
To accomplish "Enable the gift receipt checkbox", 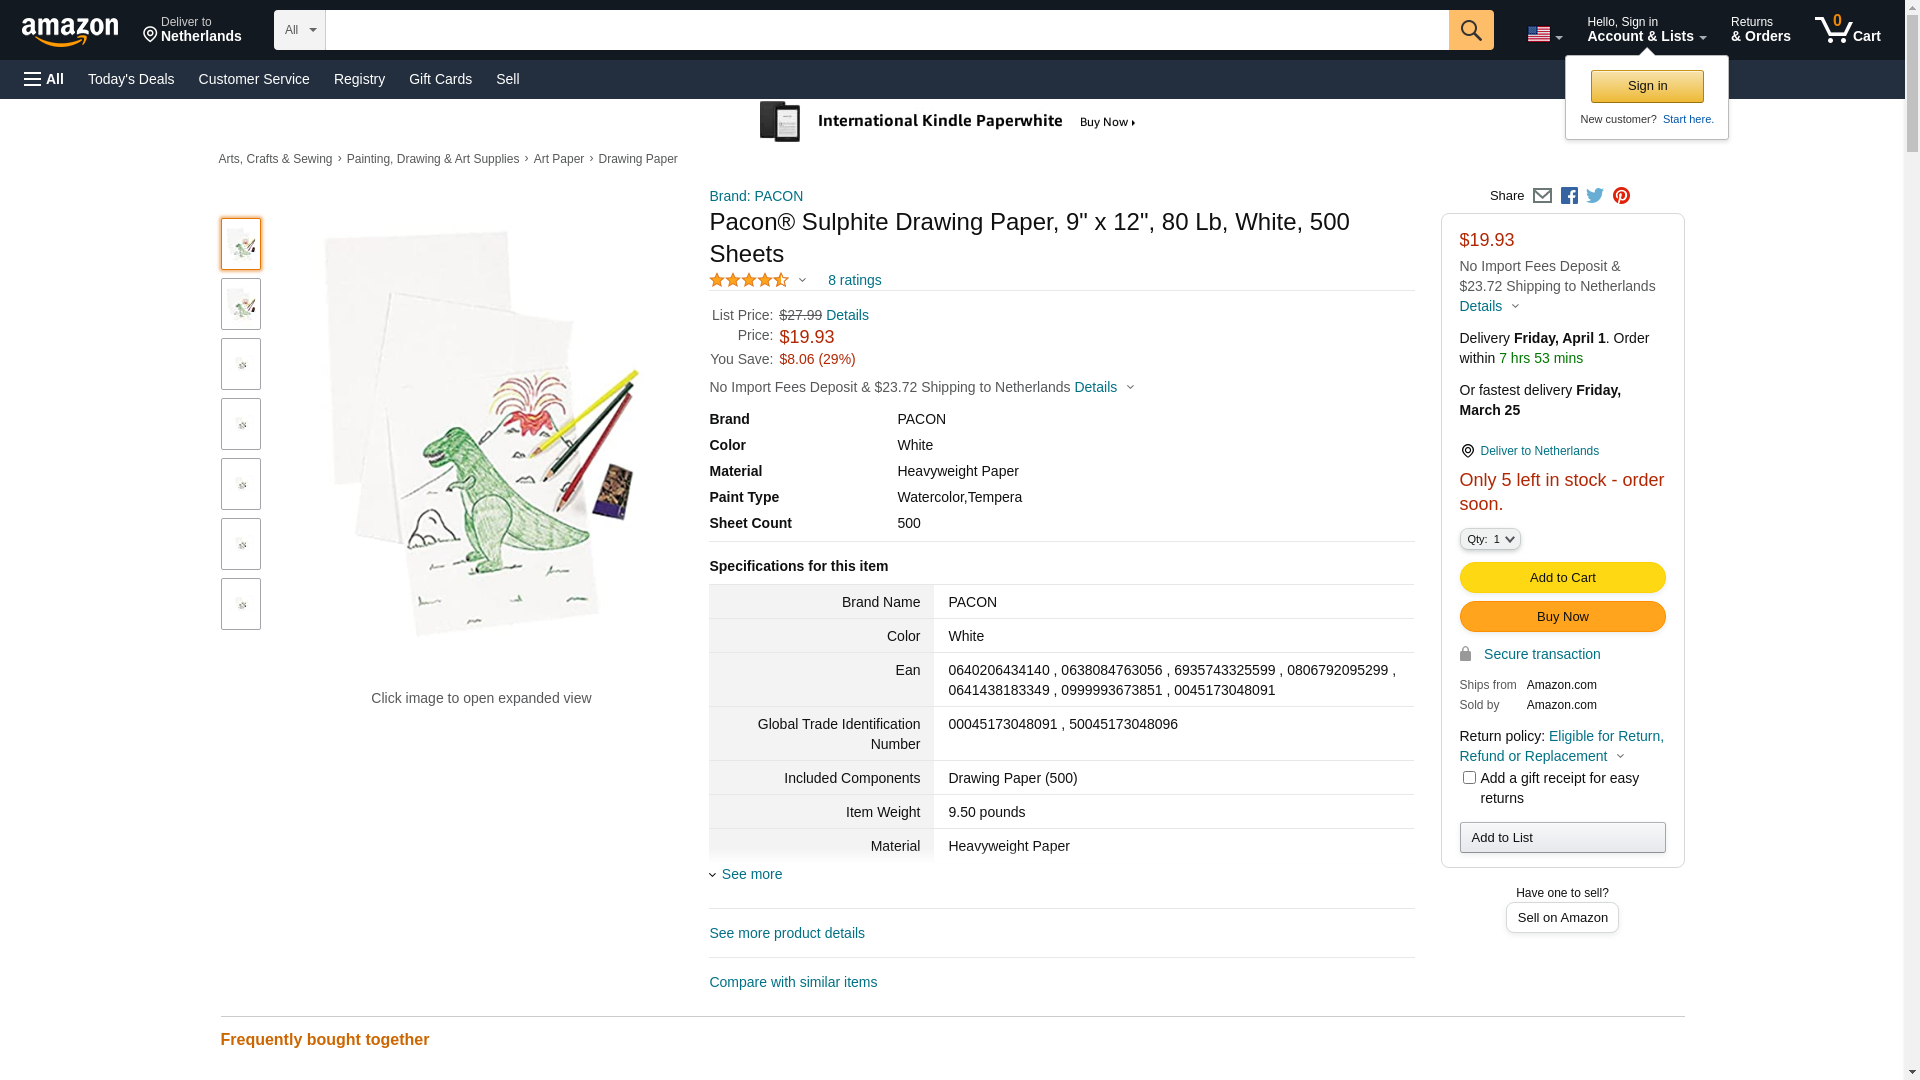I will point(1469,778).
